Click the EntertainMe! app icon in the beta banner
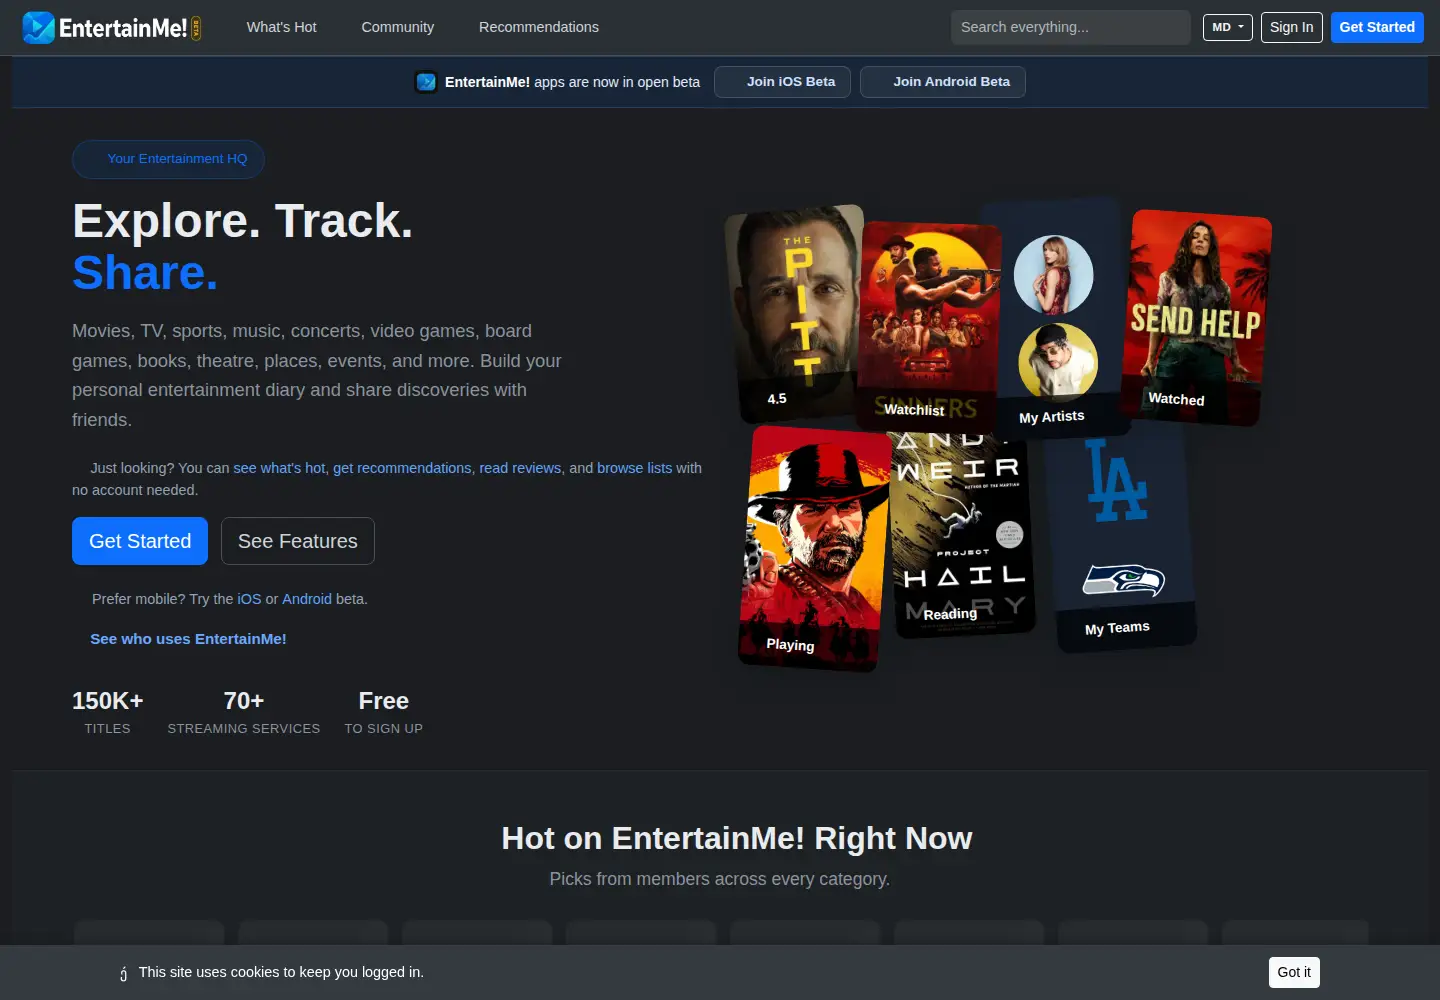Screen dimensions: 1440x1000 tap(426, 82)
